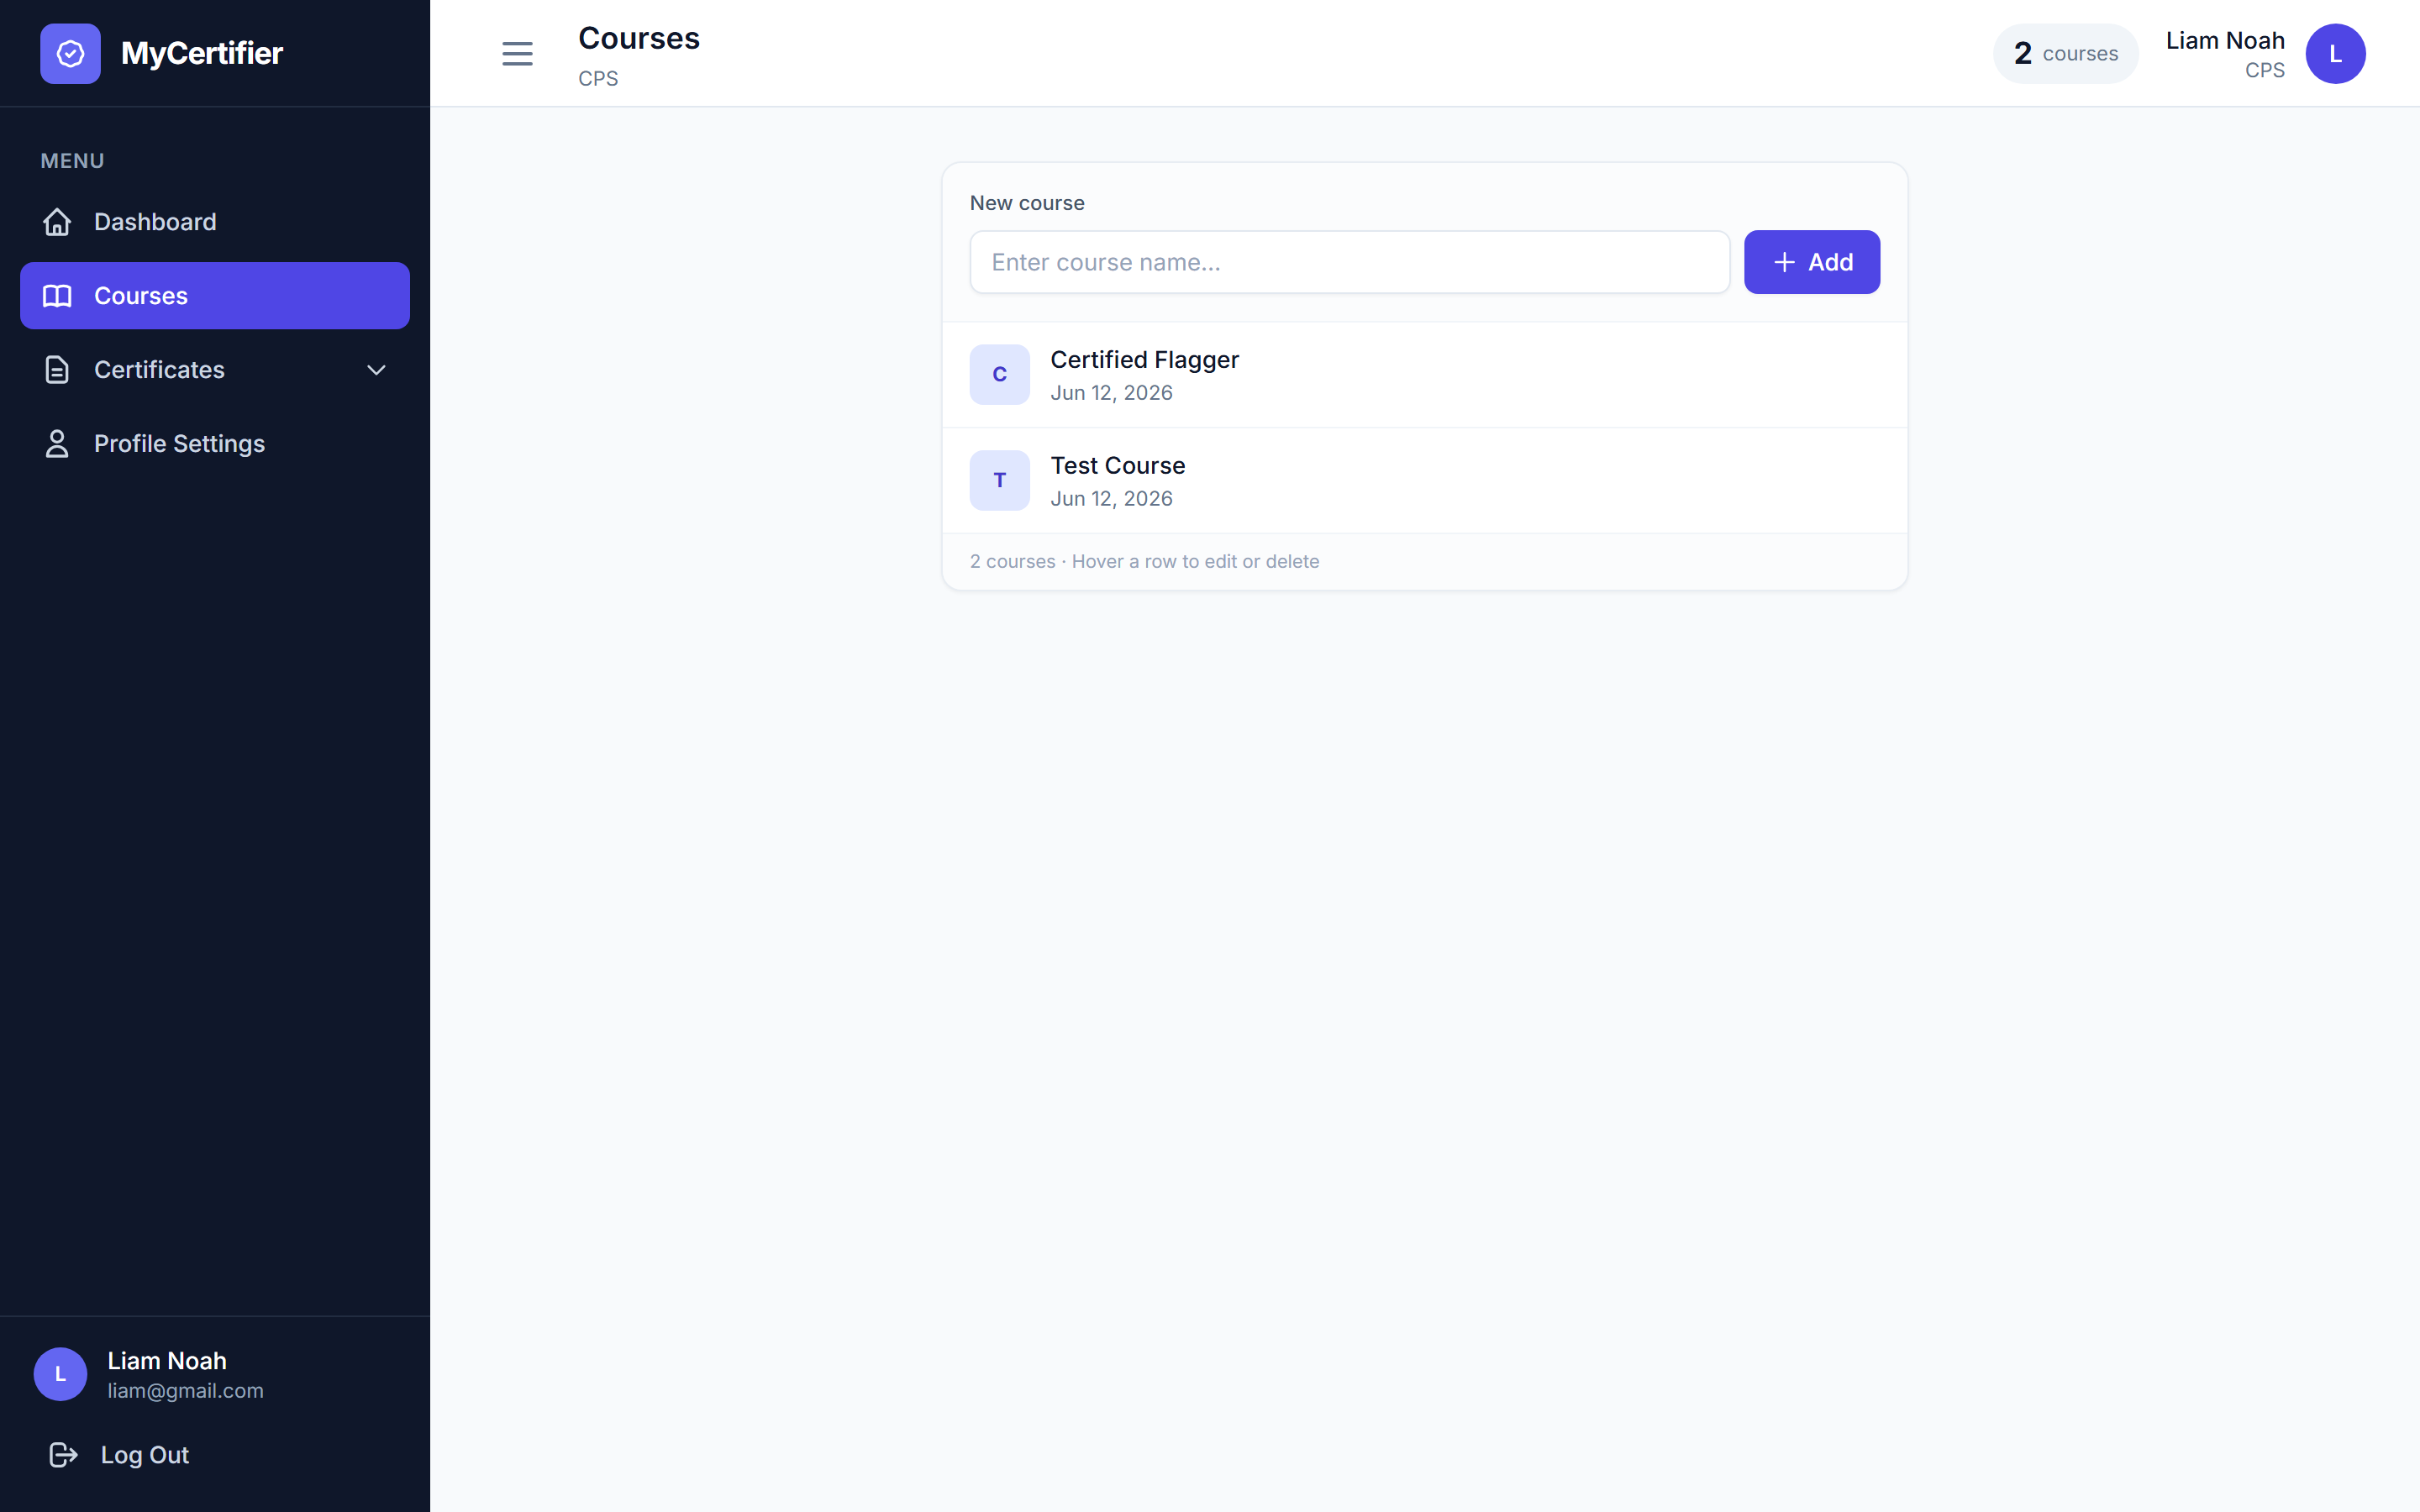Click the MENU section heading

72,161
